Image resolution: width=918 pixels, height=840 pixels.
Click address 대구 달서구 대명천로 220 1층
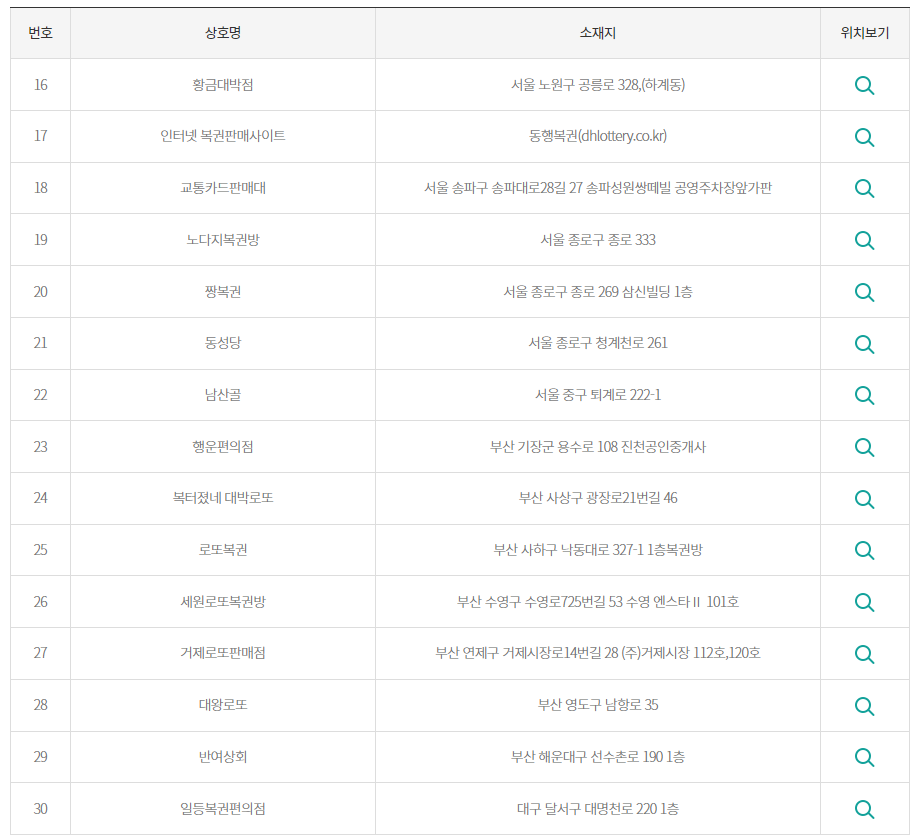[x=598, y=809]
